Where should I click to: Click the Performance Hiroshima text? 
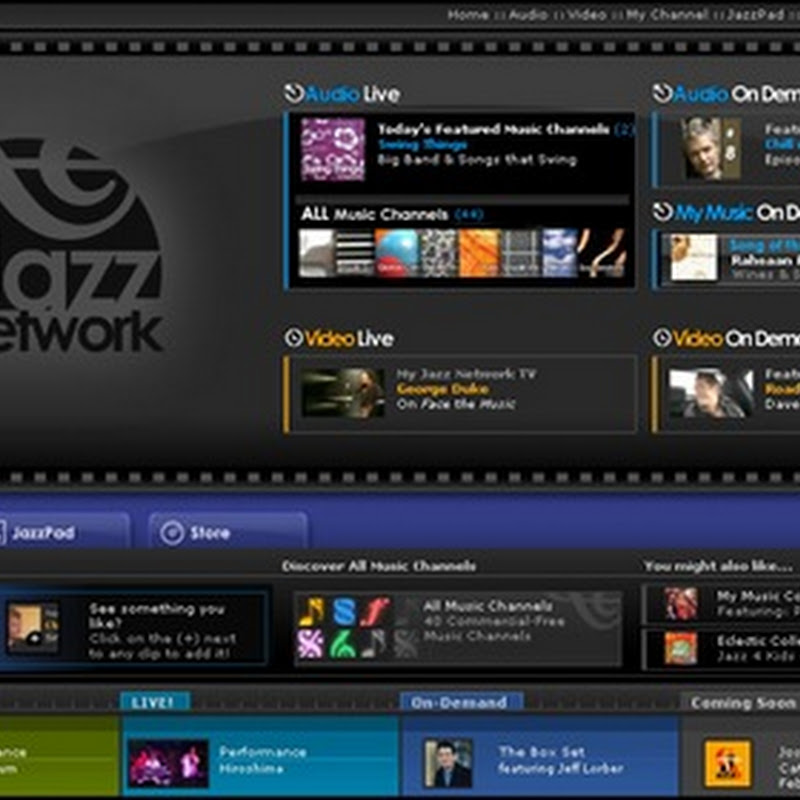coord(263,760)
